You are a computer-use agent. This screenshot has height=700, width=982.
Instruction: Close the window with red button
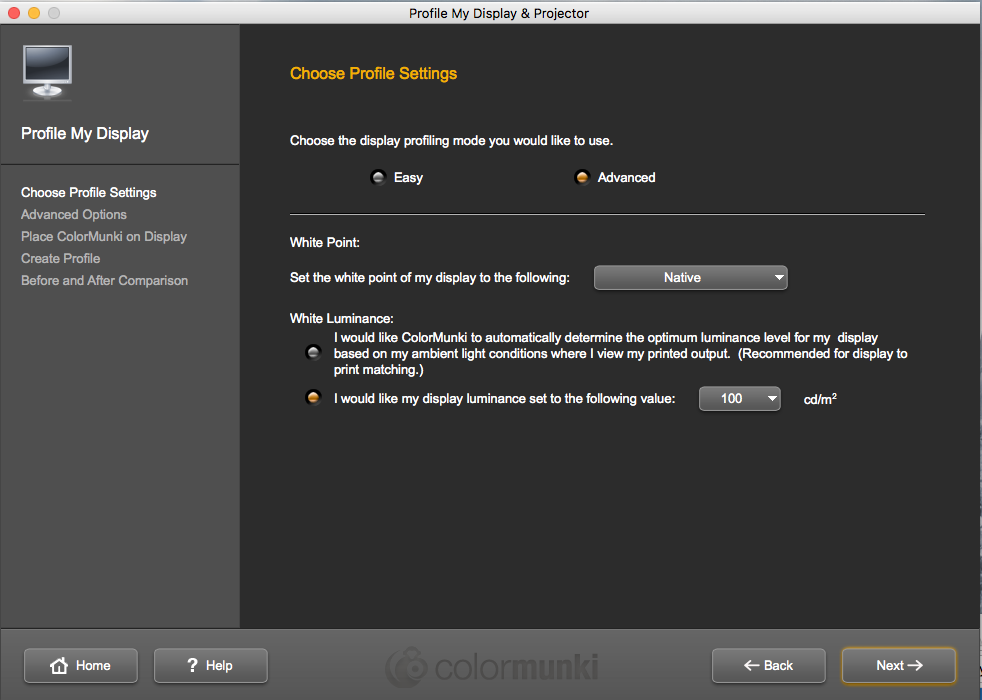click(x=14, y=13)
